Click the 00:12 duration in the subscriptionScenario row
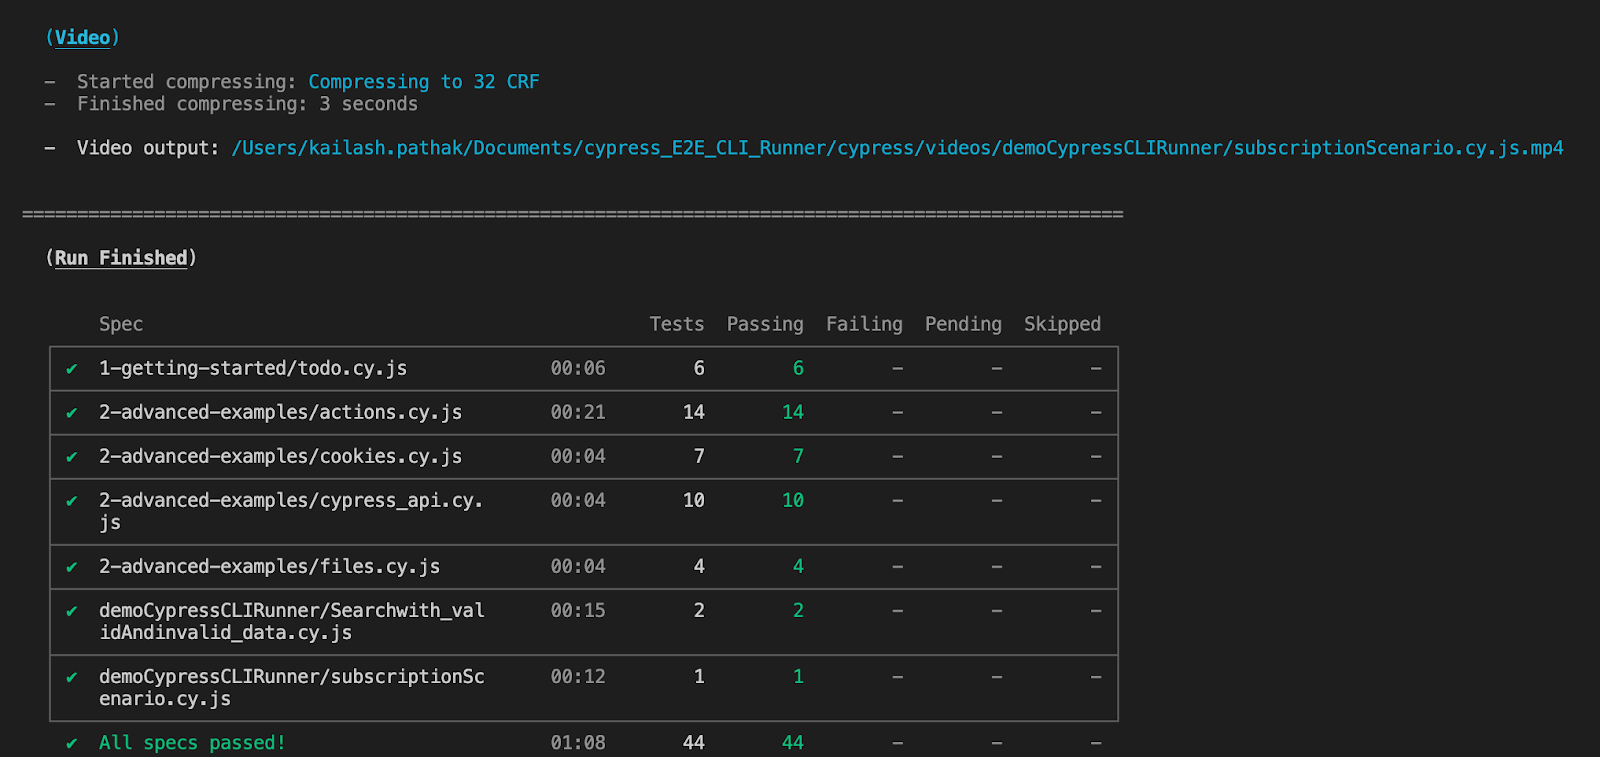Viewport: 1600px width, 757px height. coord(578,676)
